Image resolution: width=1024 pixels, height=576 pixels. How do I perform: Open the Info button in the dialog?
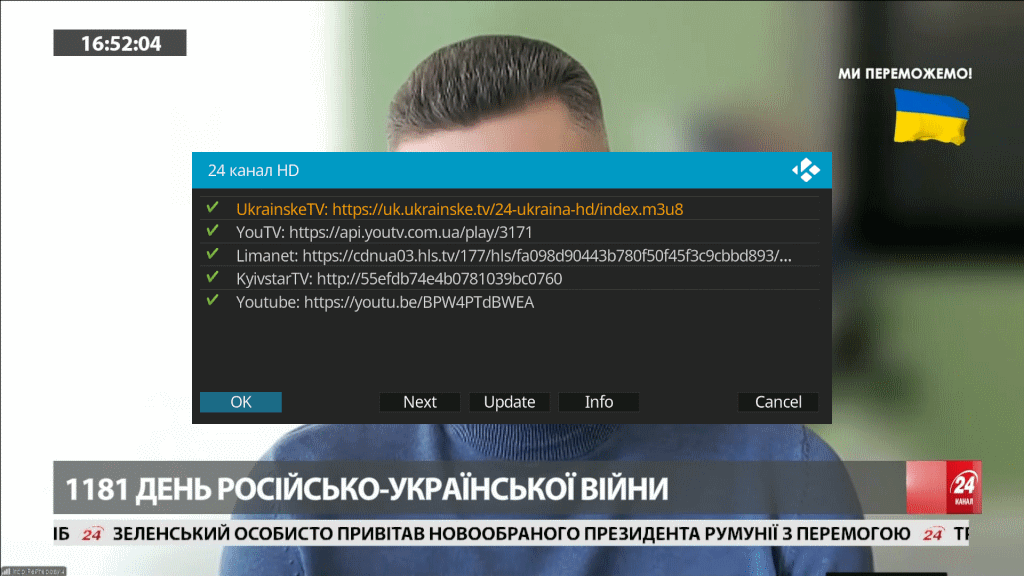(x=599, y=402)
